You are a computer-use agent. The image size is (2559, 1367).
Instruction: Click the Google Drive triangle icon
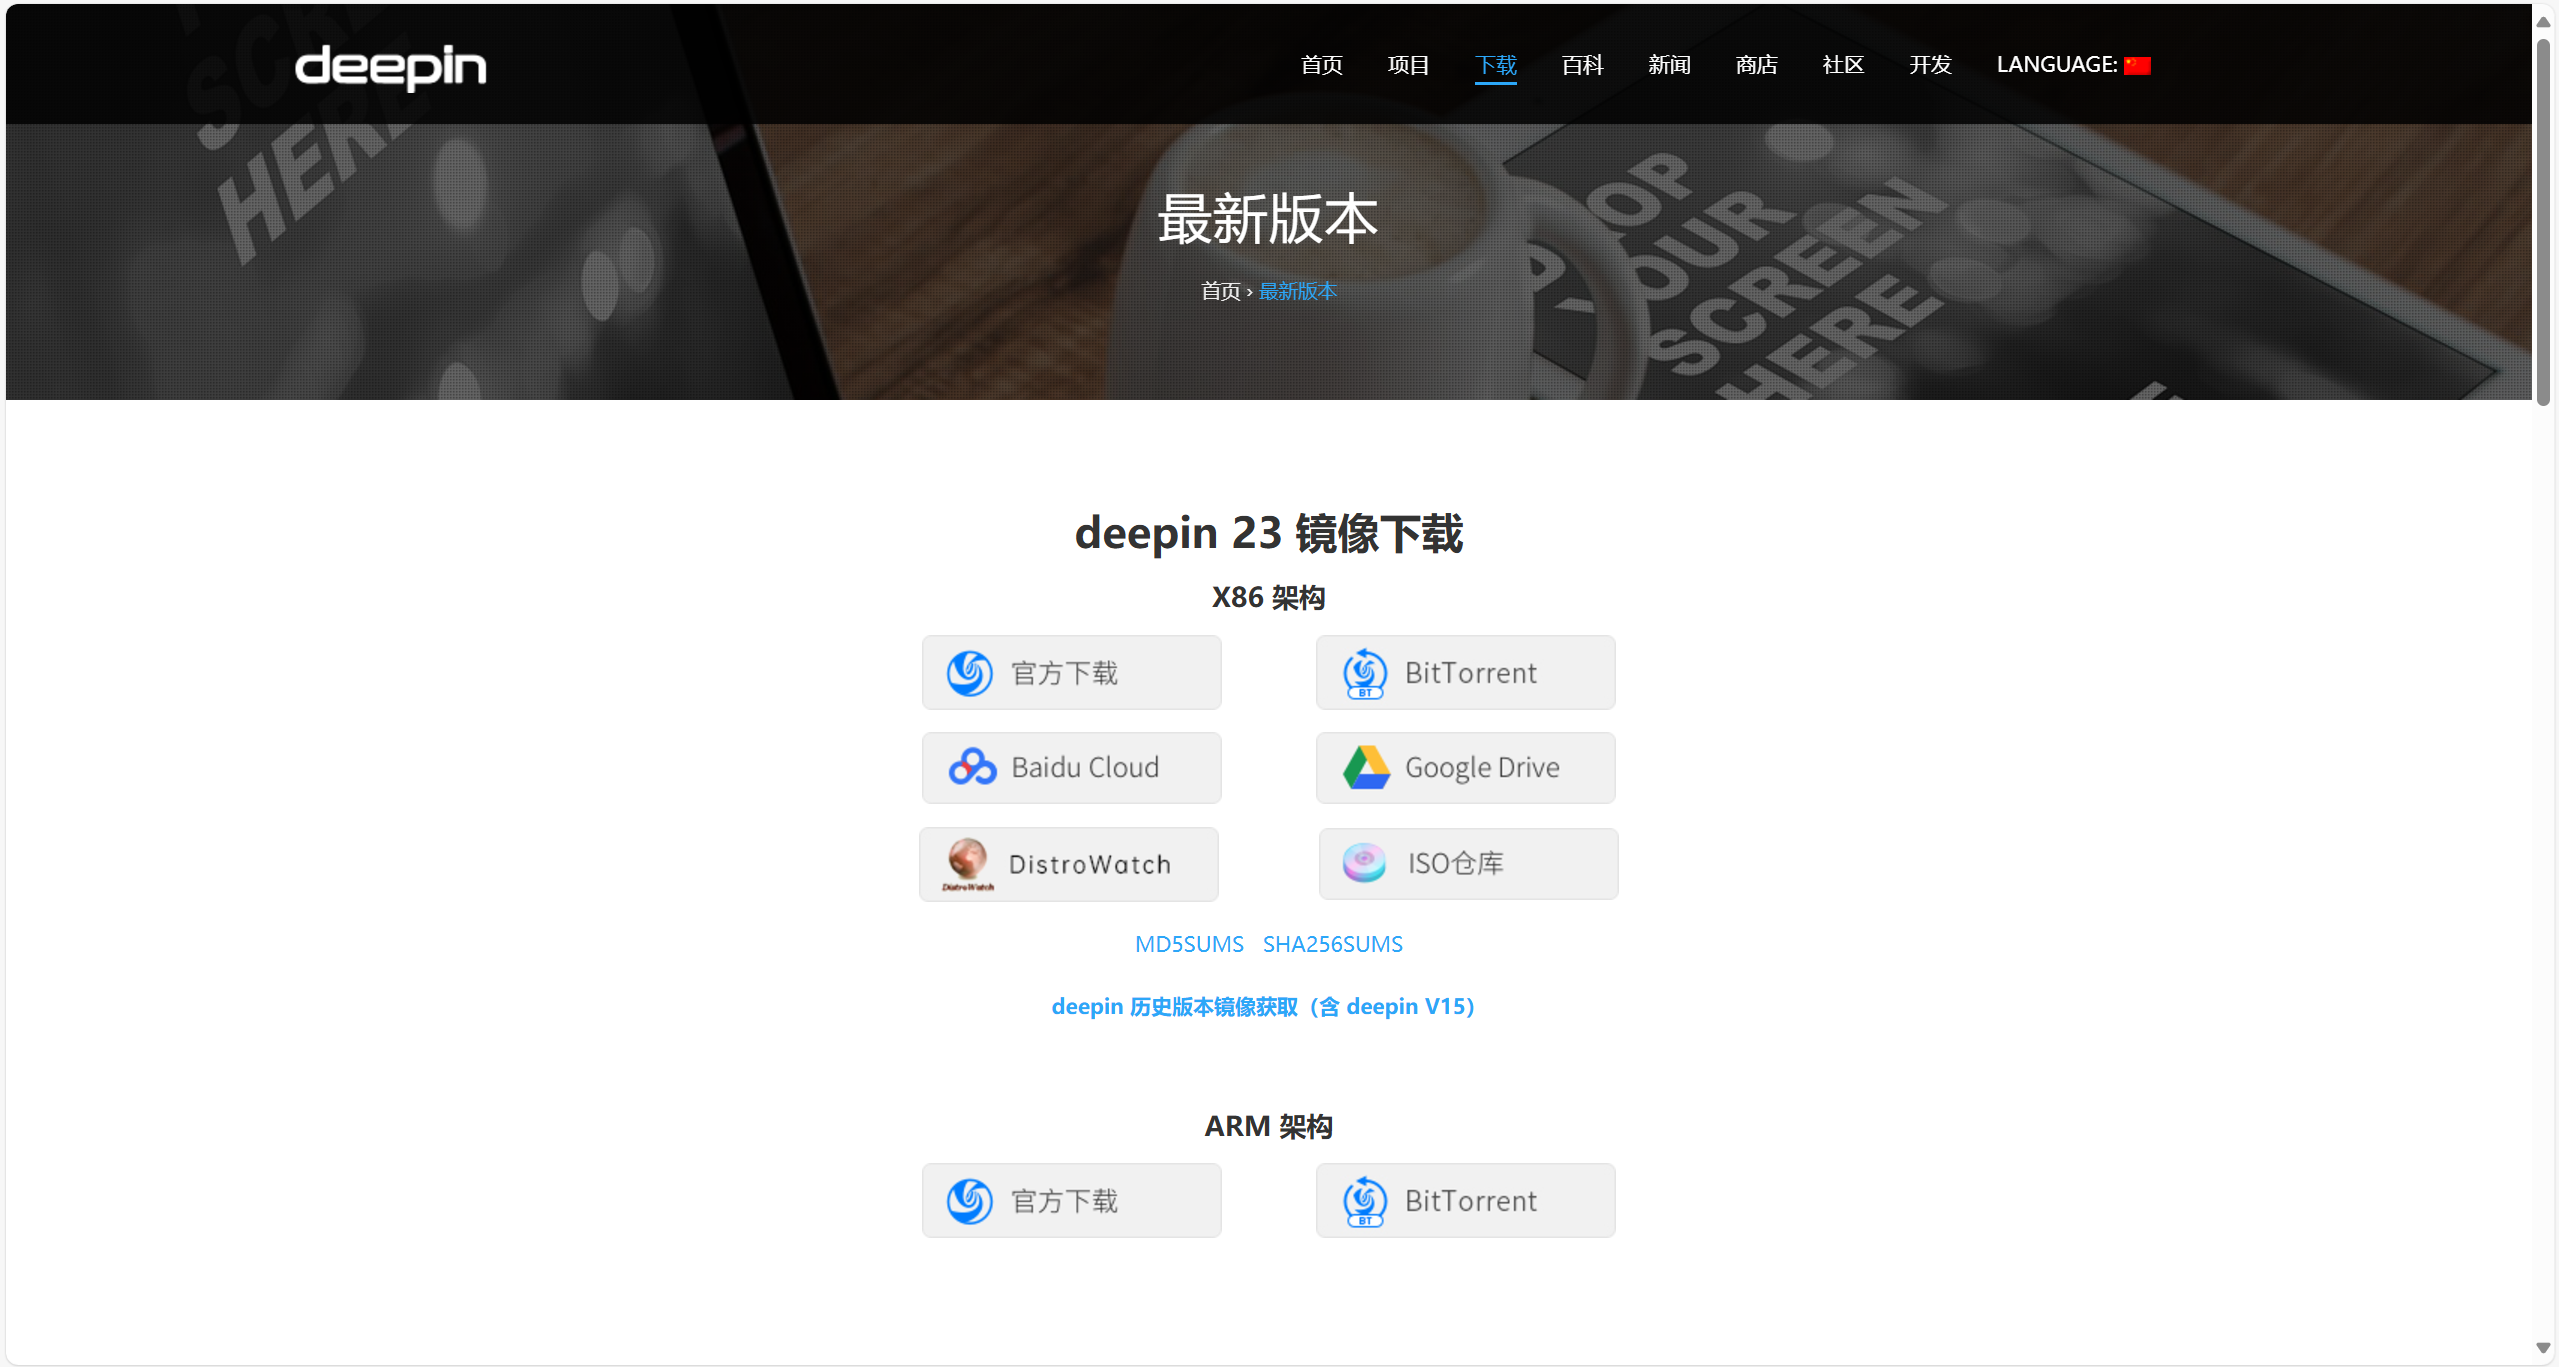(x=1366, y=767)
